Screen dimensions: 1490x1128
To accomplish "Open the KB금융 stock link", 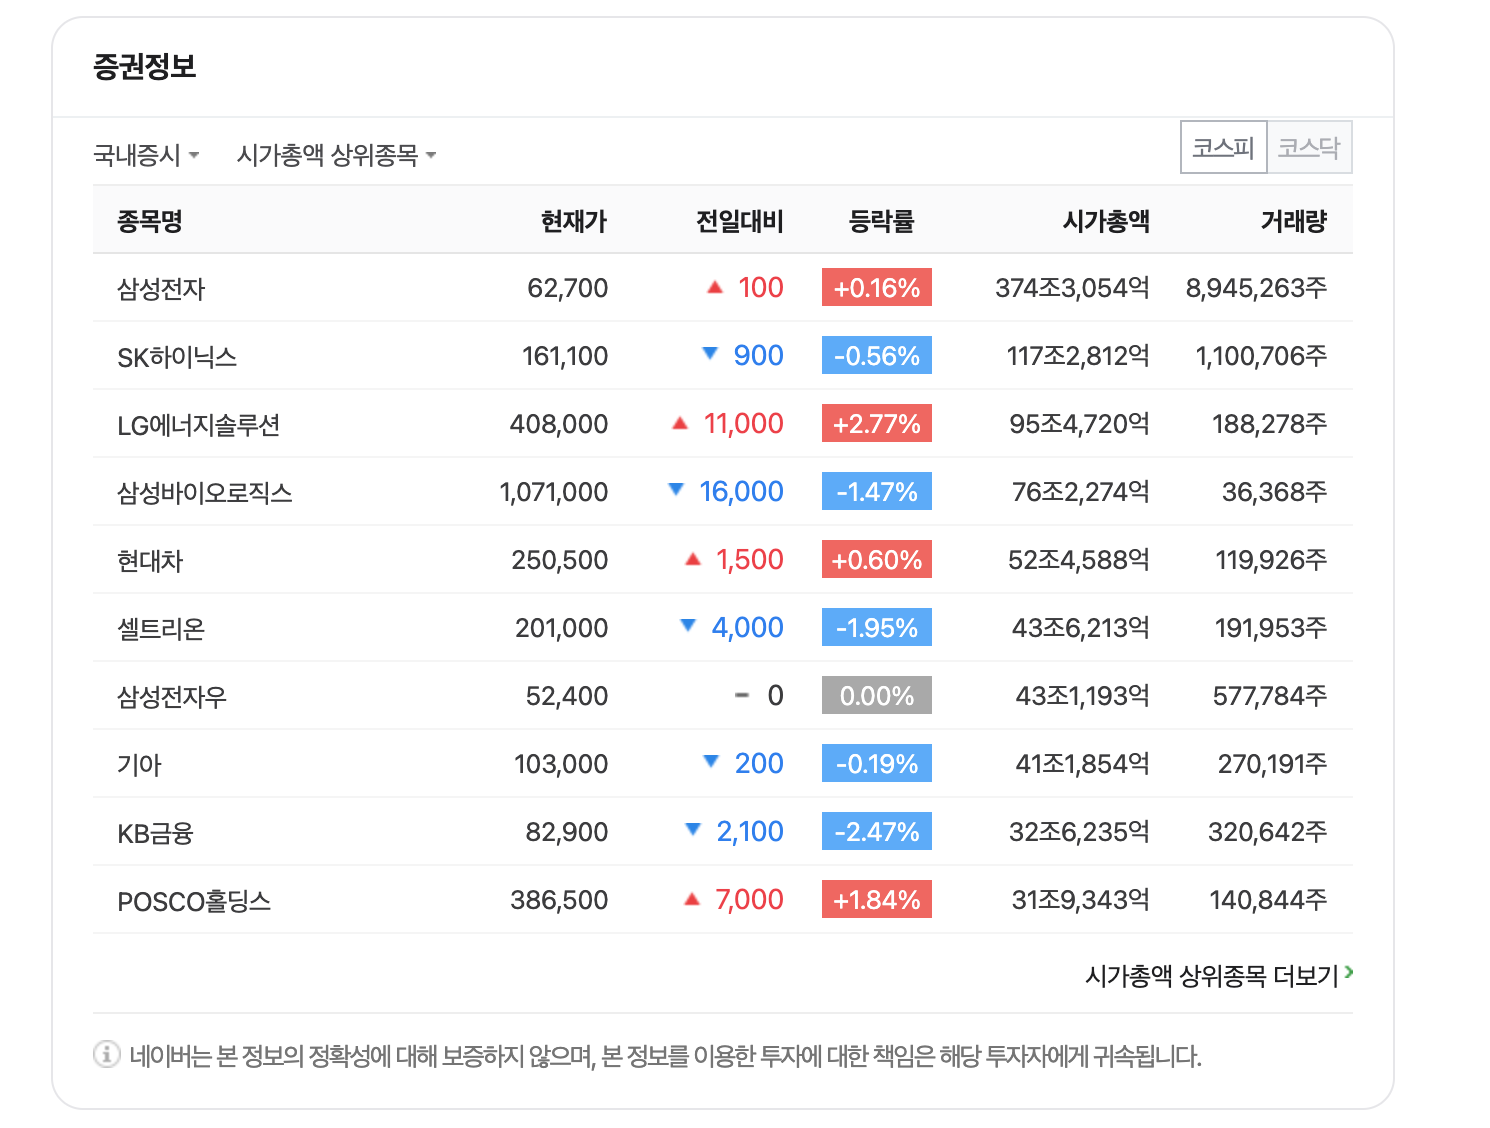I will click(x=155, y=833).
